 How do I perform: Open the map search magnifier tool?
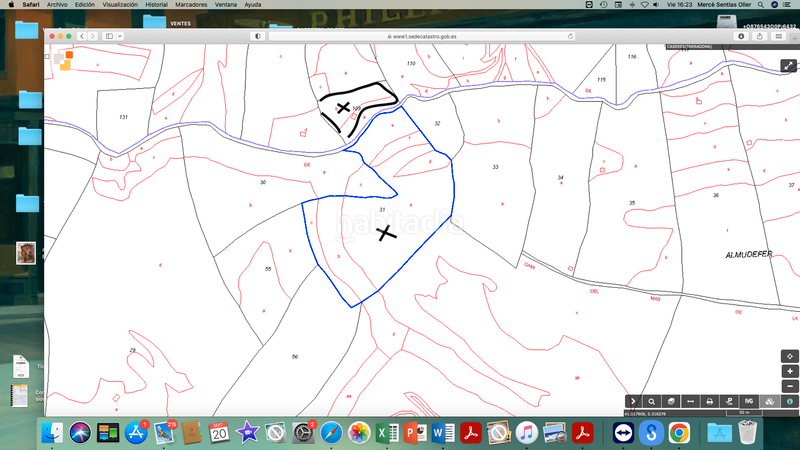(651, 401)
